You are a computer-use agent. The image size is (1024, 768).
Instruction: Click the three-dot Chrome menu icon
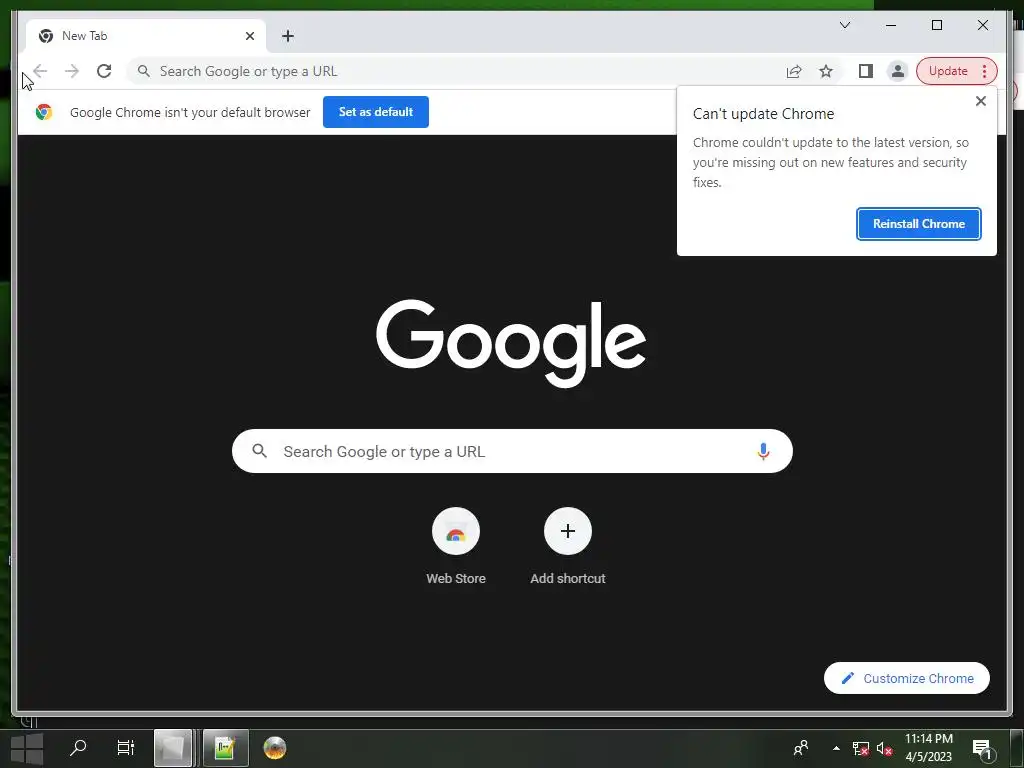(985, 71)
